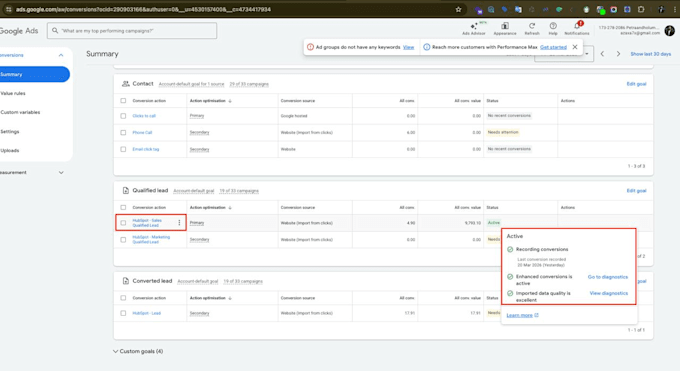Screen dimensions: 680x371
Task: Tick the HubSpot Lead checkbox
Action: 123,313
